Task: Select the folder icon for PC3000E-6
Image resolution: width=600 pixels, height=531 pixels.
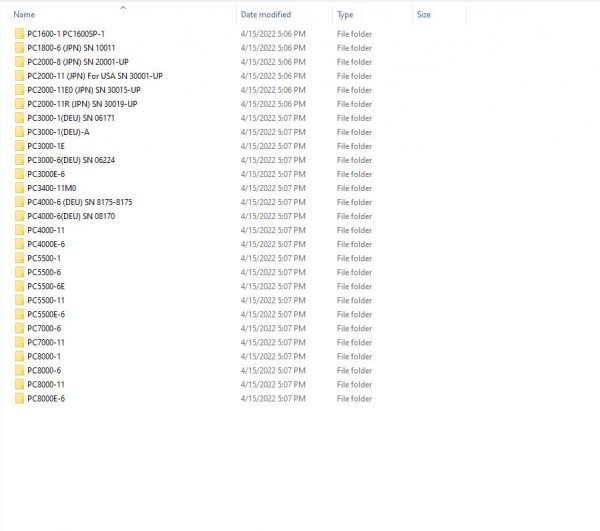Action: tap(20, 174)
